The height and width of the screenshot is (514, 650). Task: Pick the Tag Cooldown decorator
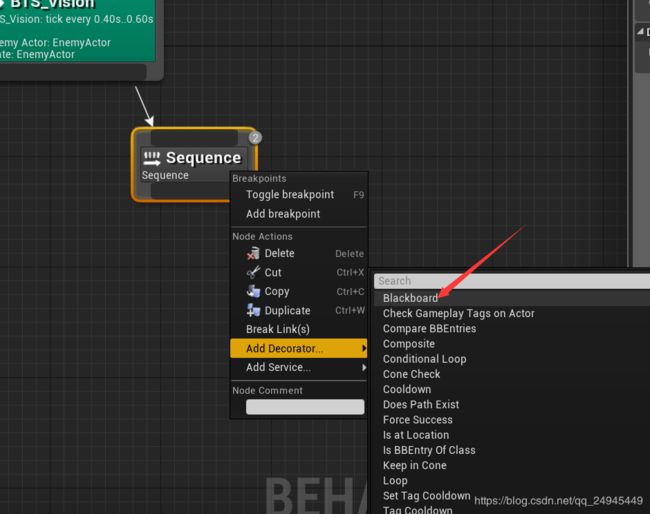(x=512, y=509)
